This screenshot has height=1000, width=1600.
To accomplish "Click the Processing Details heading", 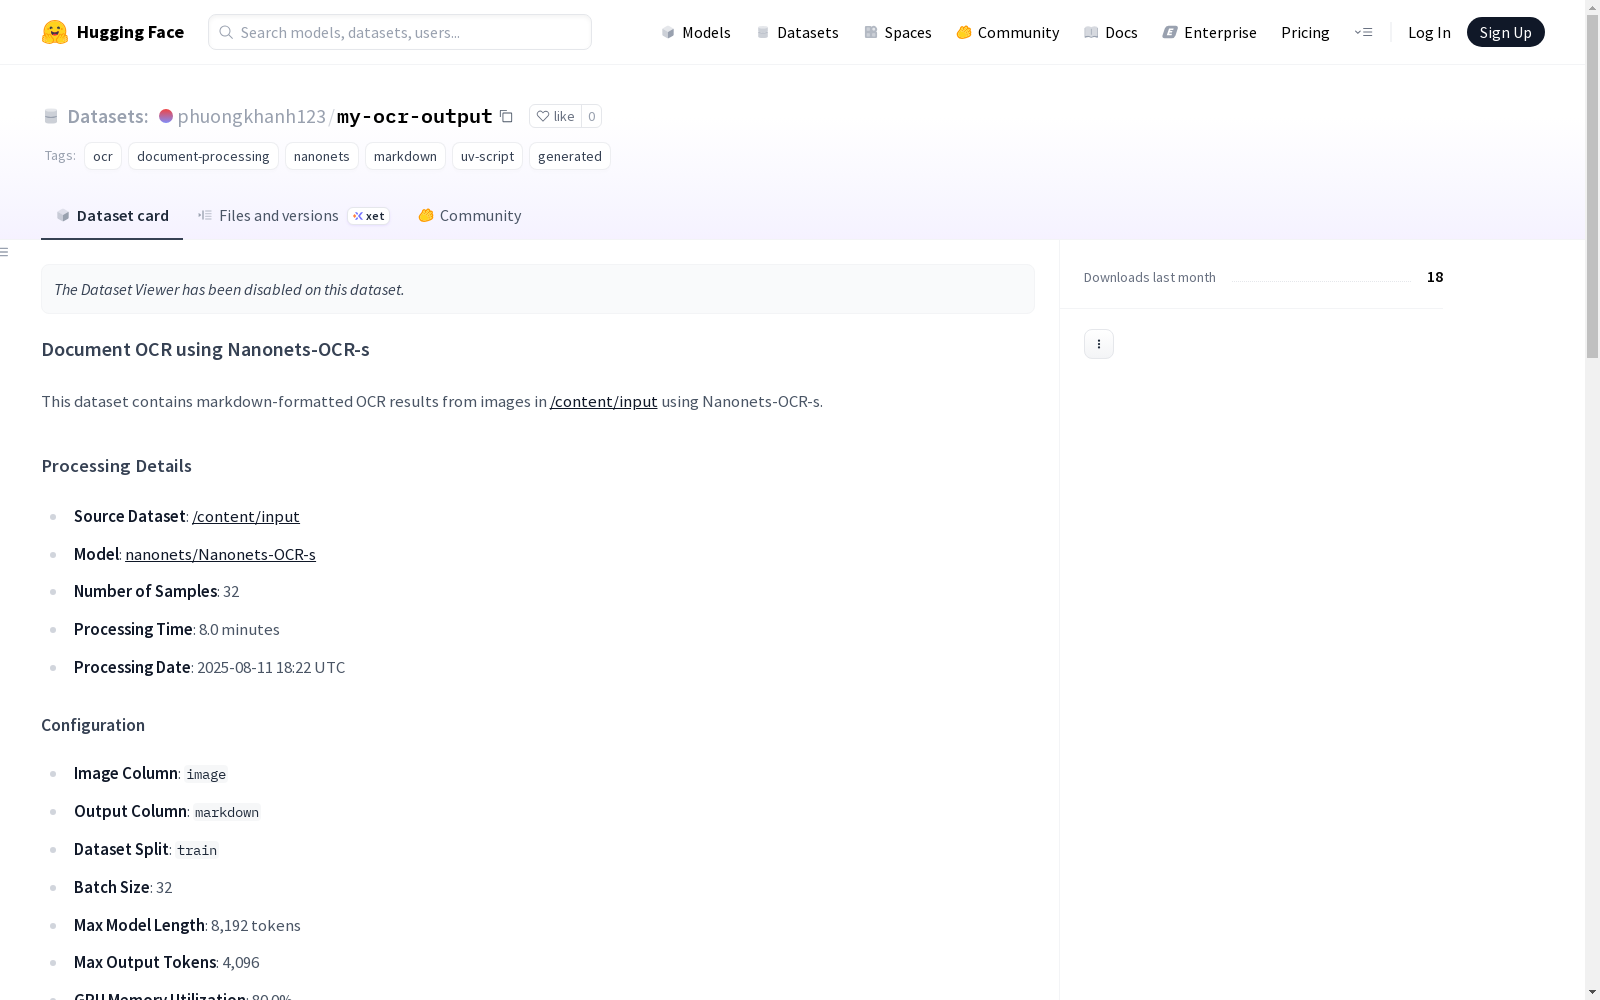I will point(116,466).
